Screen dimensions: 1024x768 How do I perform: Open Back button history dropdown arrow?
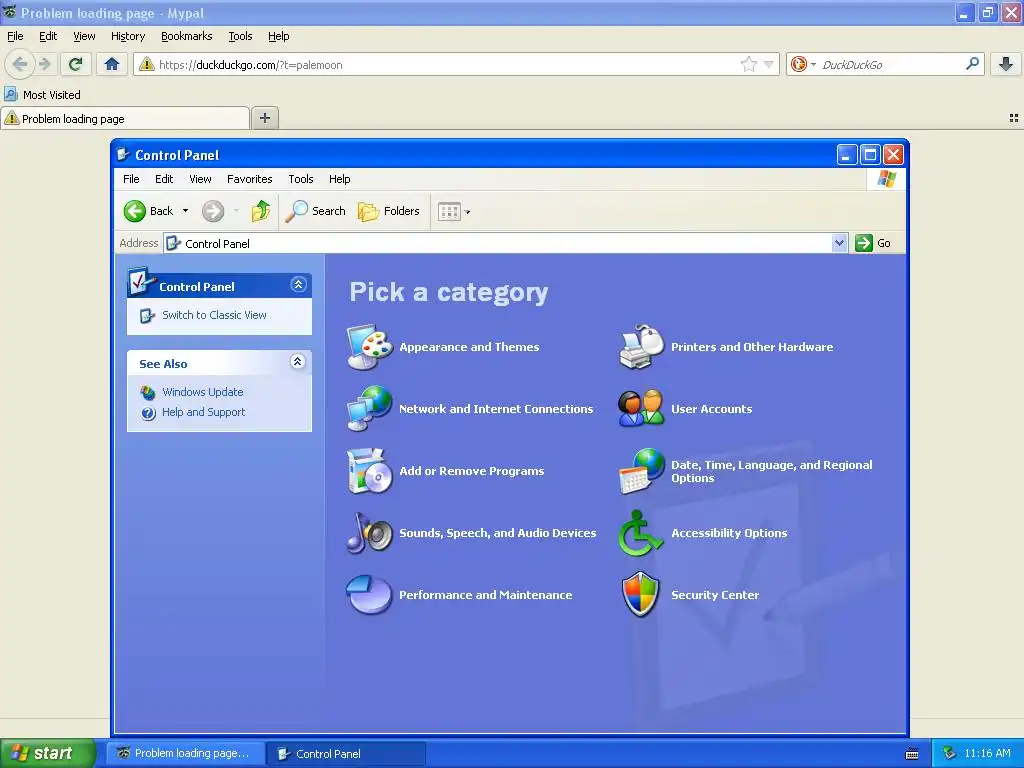185,211
